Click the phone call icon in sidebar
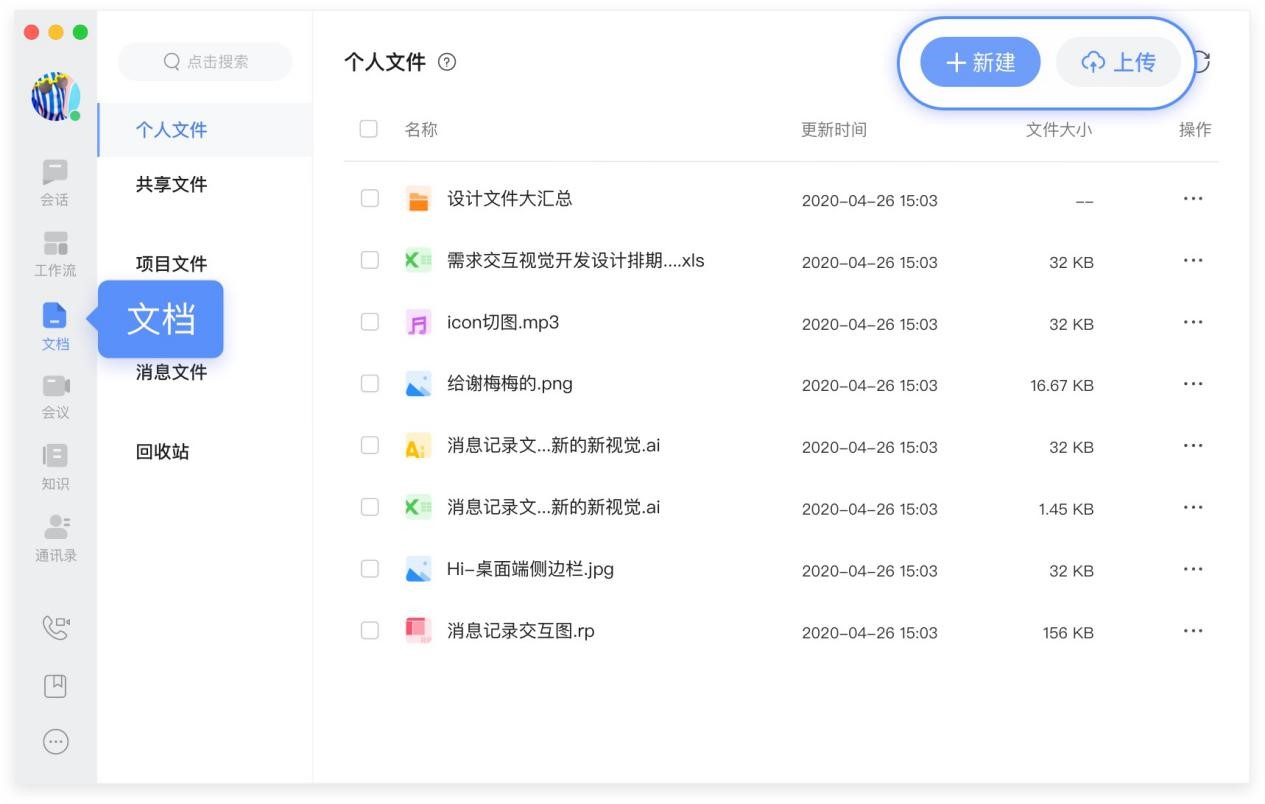 (x=55, y=627)
